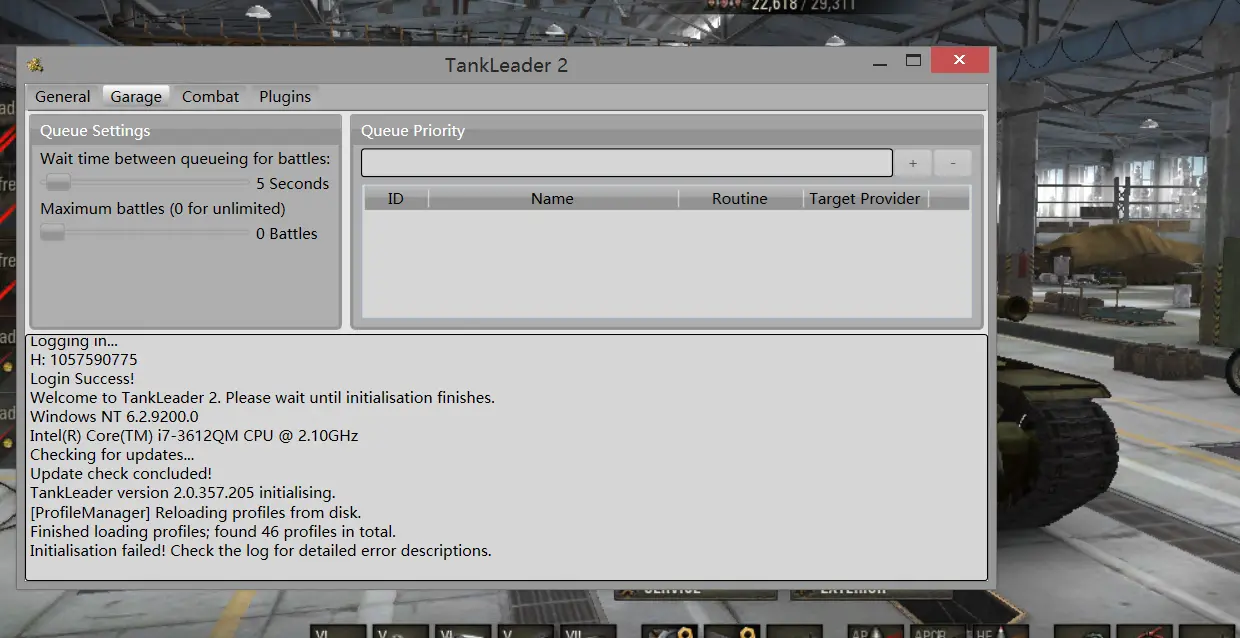Viewport: 1240px width, 638px height.
Task: Sort queue by the Name column header
Action: click(x=553, y=199)
